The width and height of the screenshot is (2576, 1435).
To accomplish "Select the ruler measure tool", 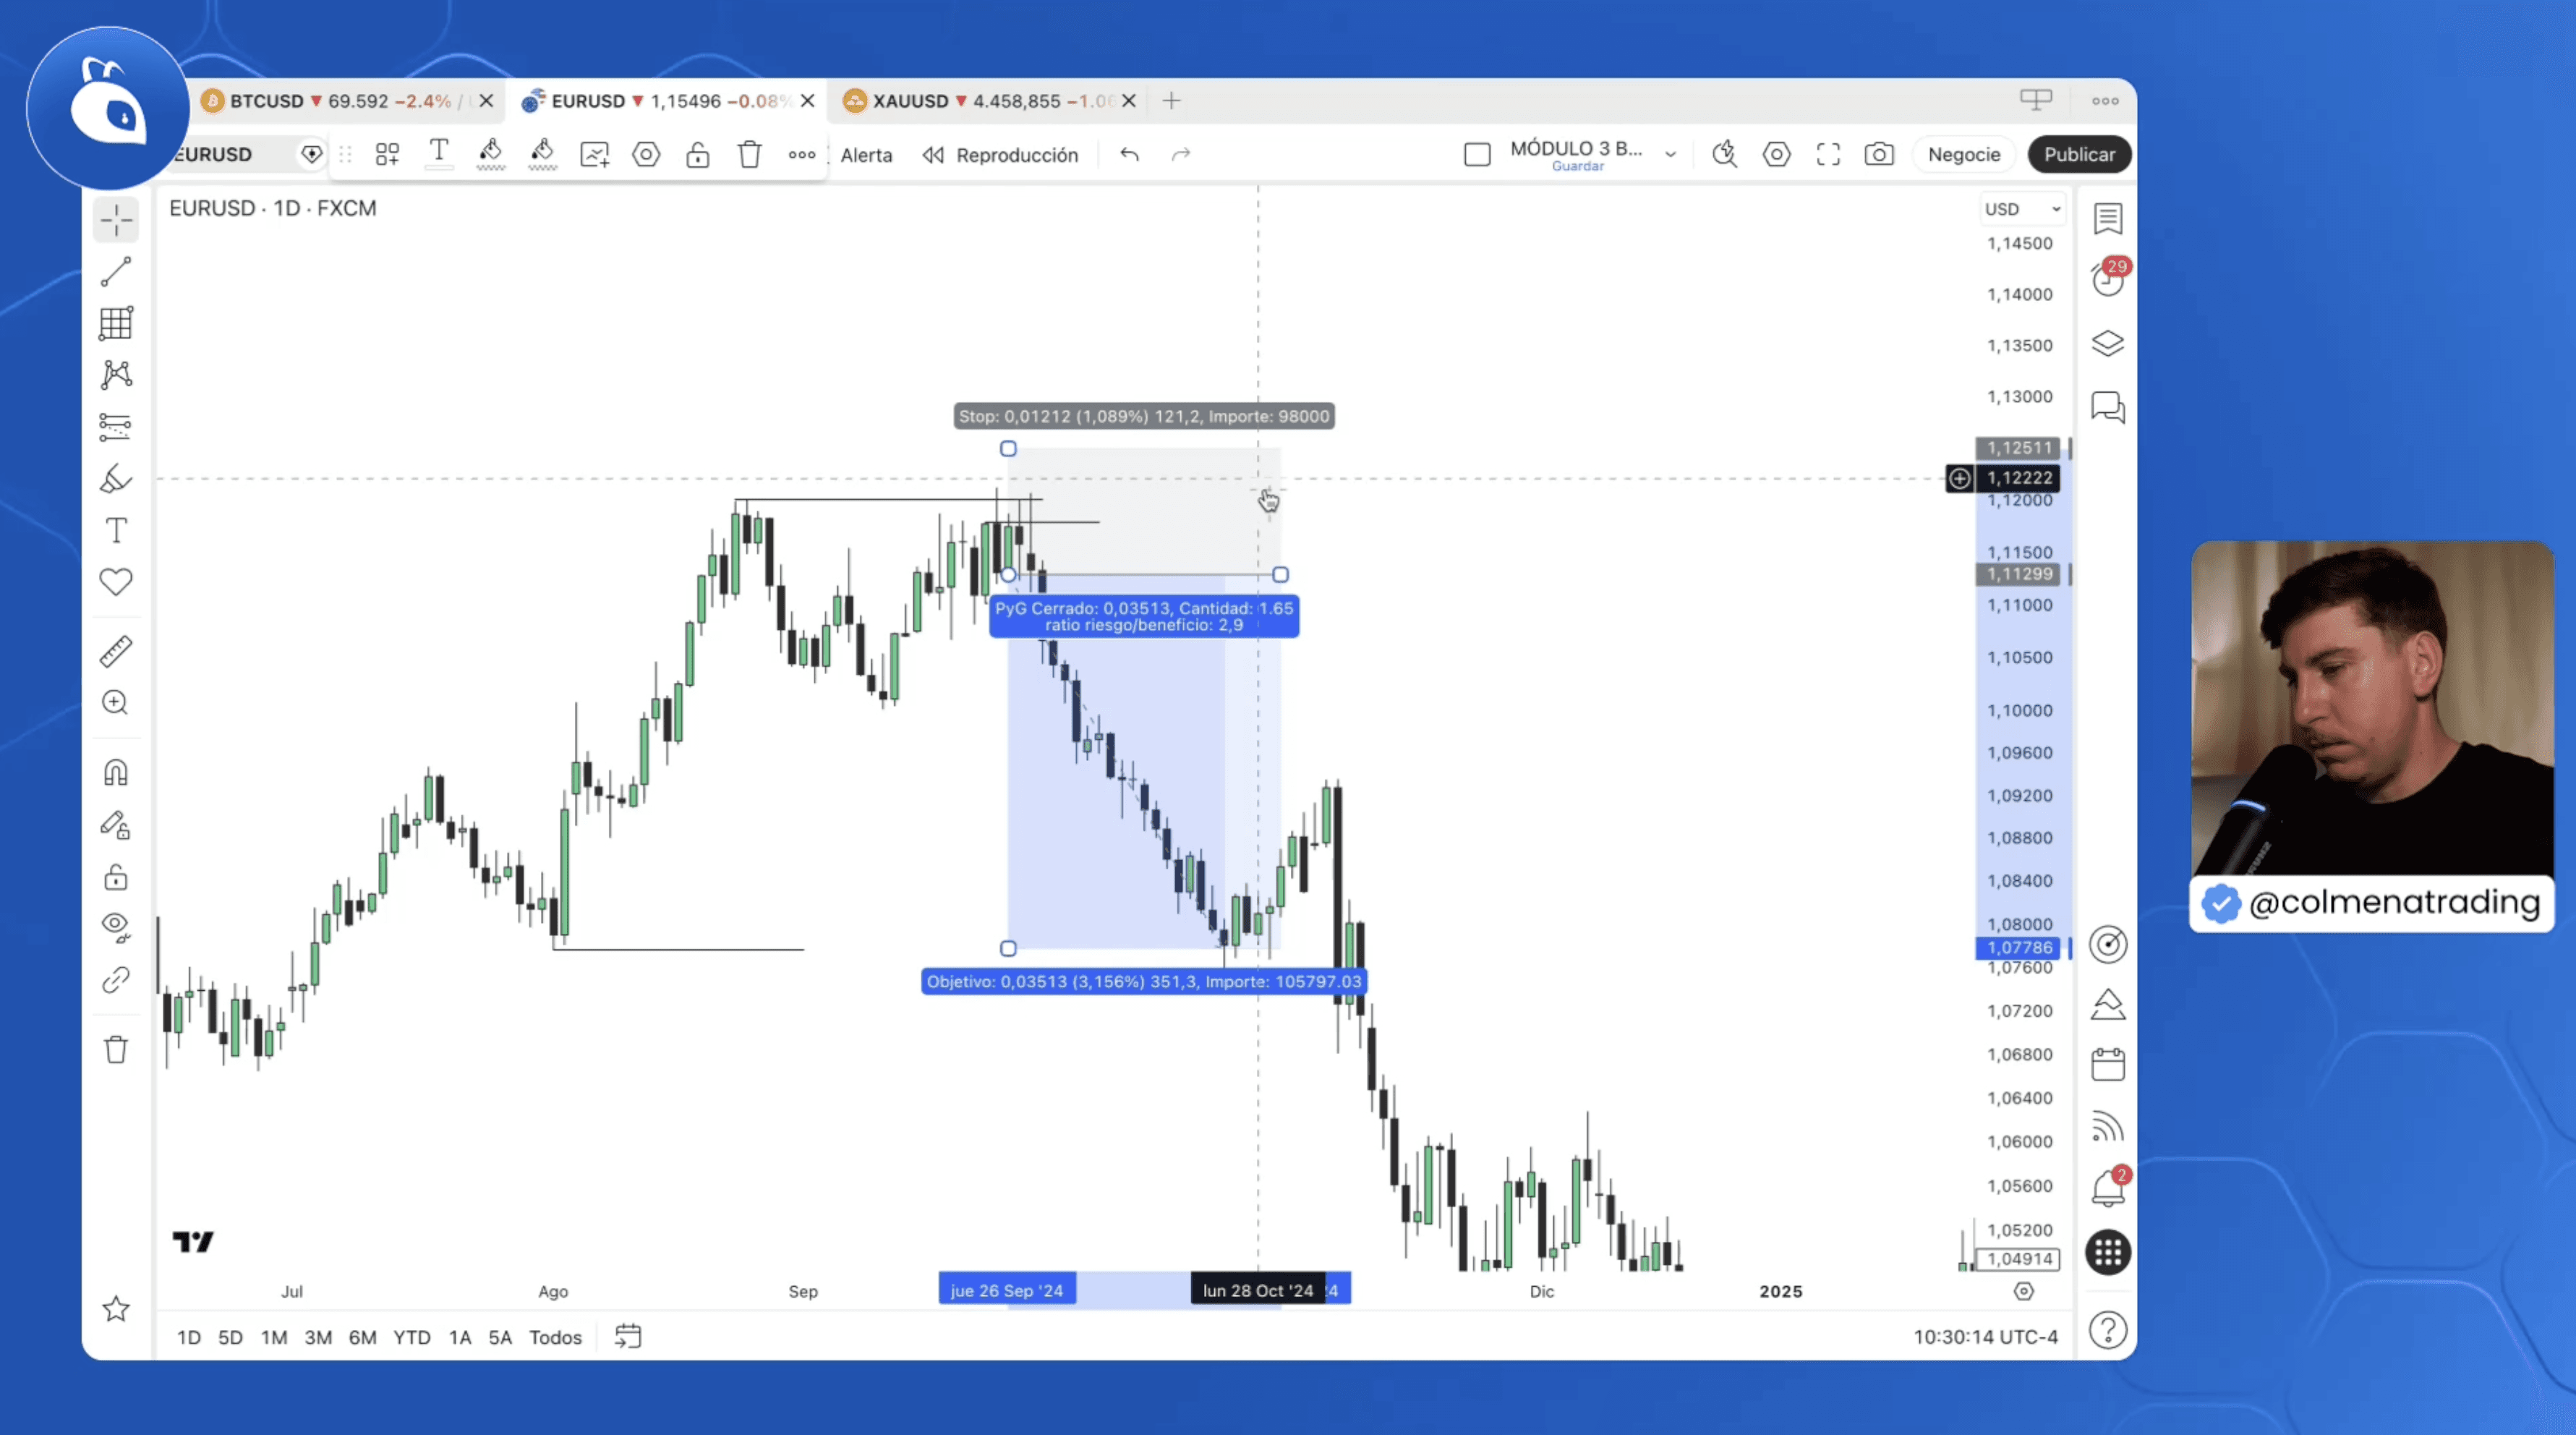I will tap(116, 652).
